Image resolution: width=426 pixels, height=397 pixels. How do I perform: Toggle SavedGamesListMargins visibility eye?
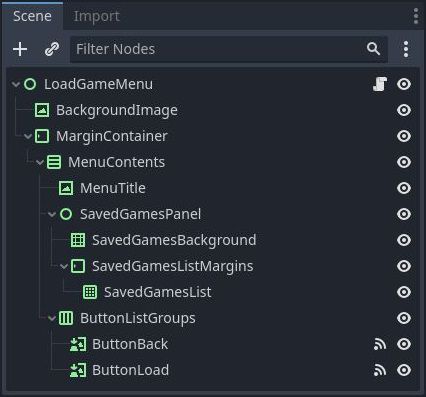click(404, 266)
